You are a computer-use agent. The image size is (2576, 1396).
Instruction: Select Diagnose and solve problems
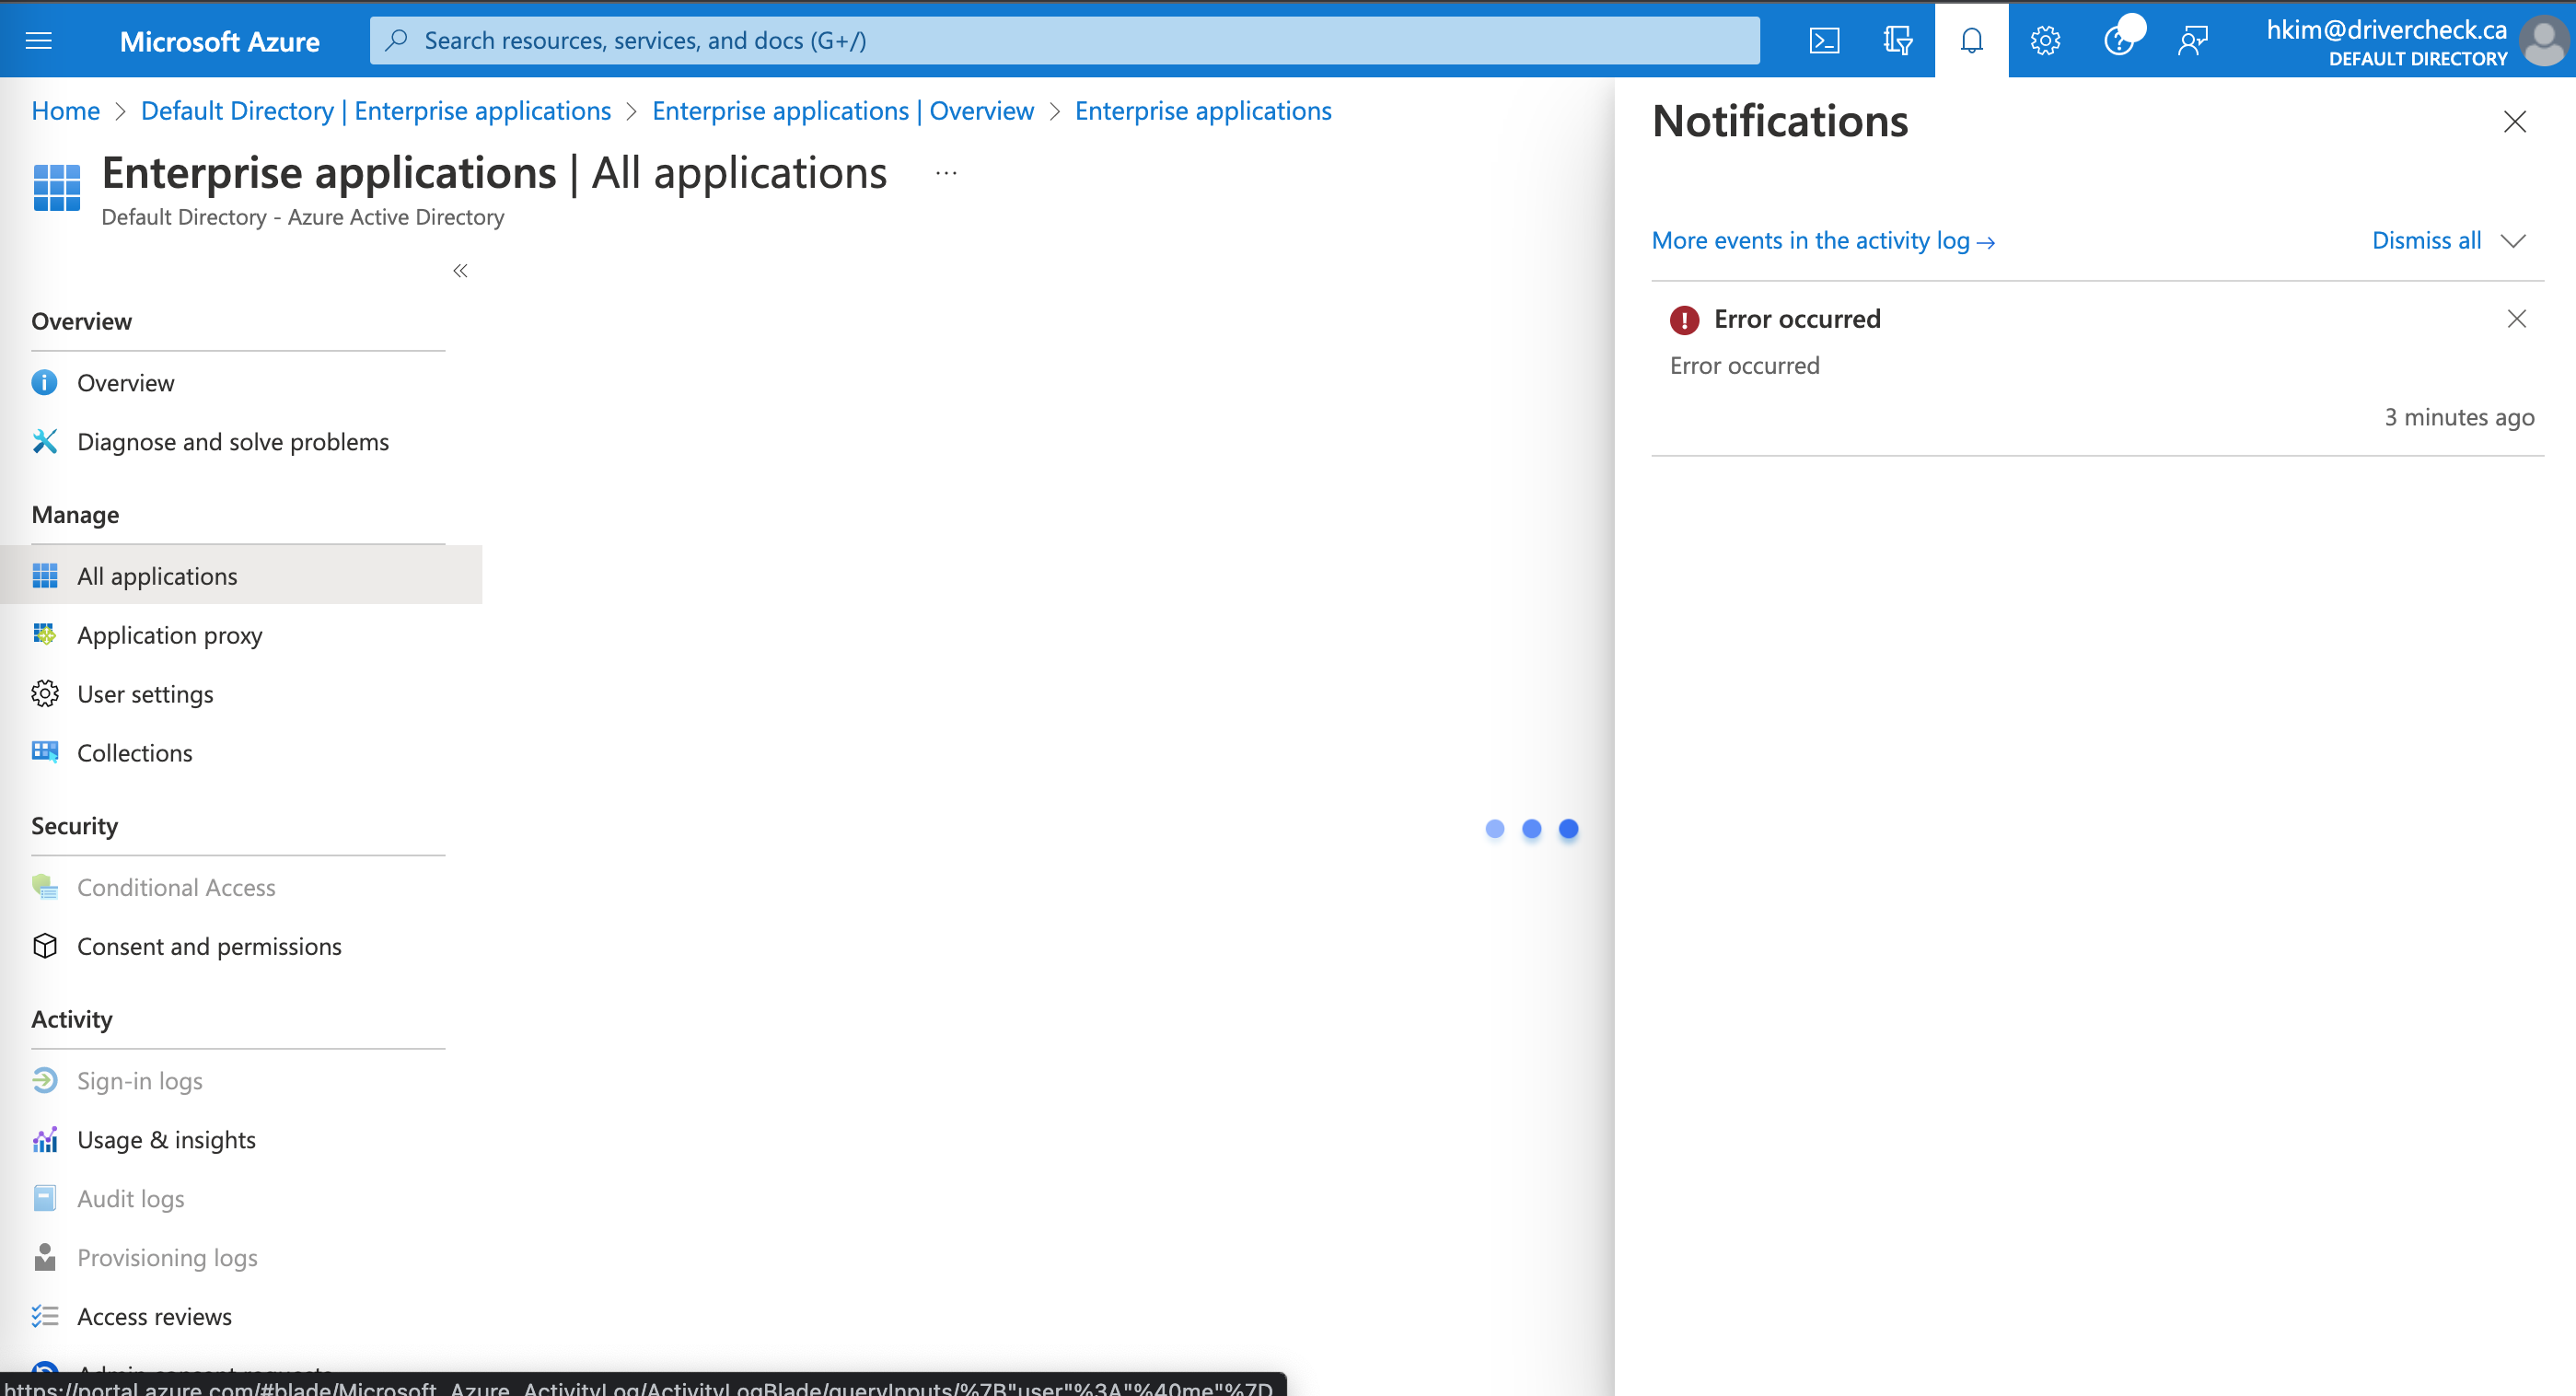pos(233,441)
